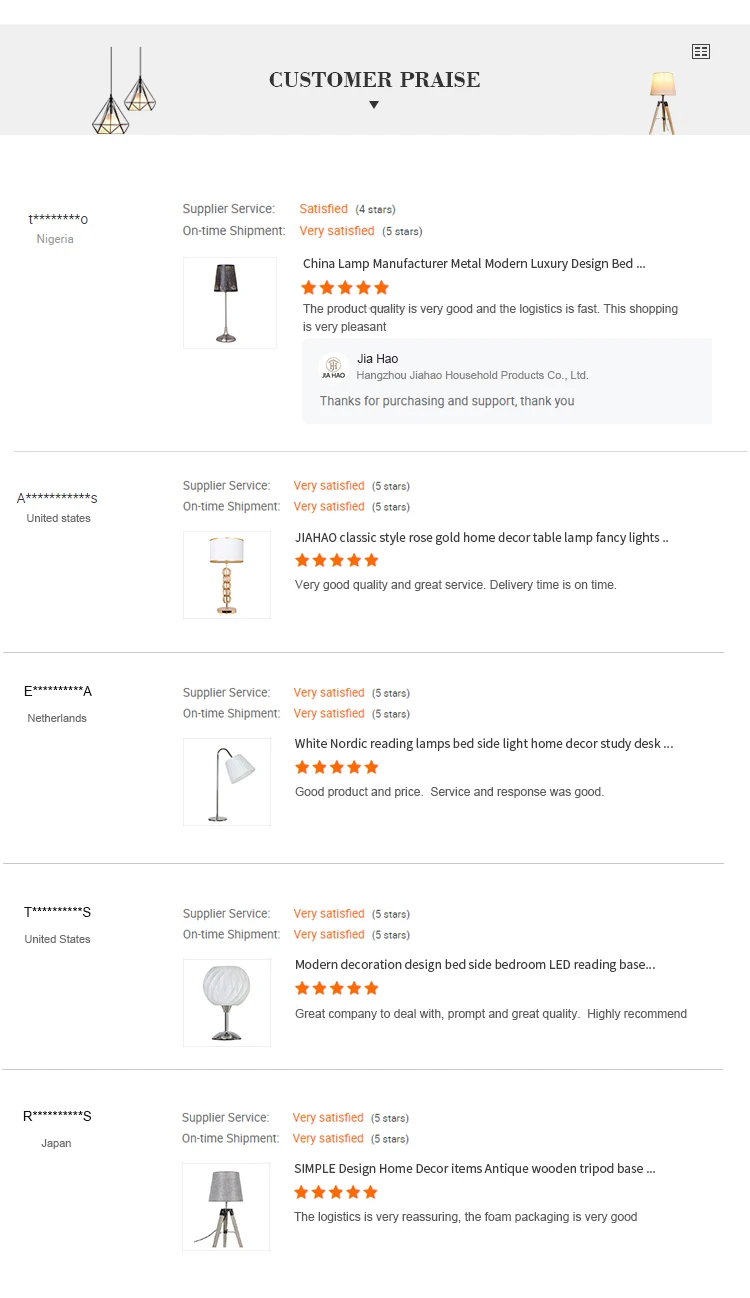
Task: Click the star rating of the Japan review
Action: (336, 1193)
